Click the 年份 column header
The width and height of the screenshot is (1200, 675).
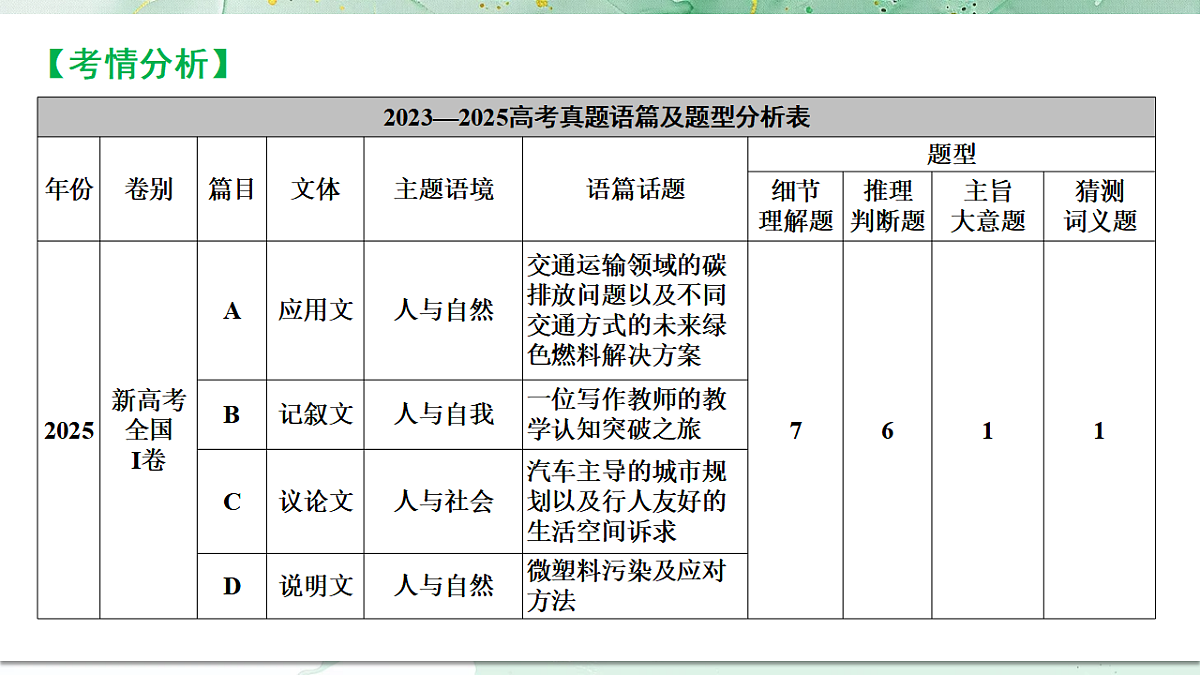pos(69,189)
